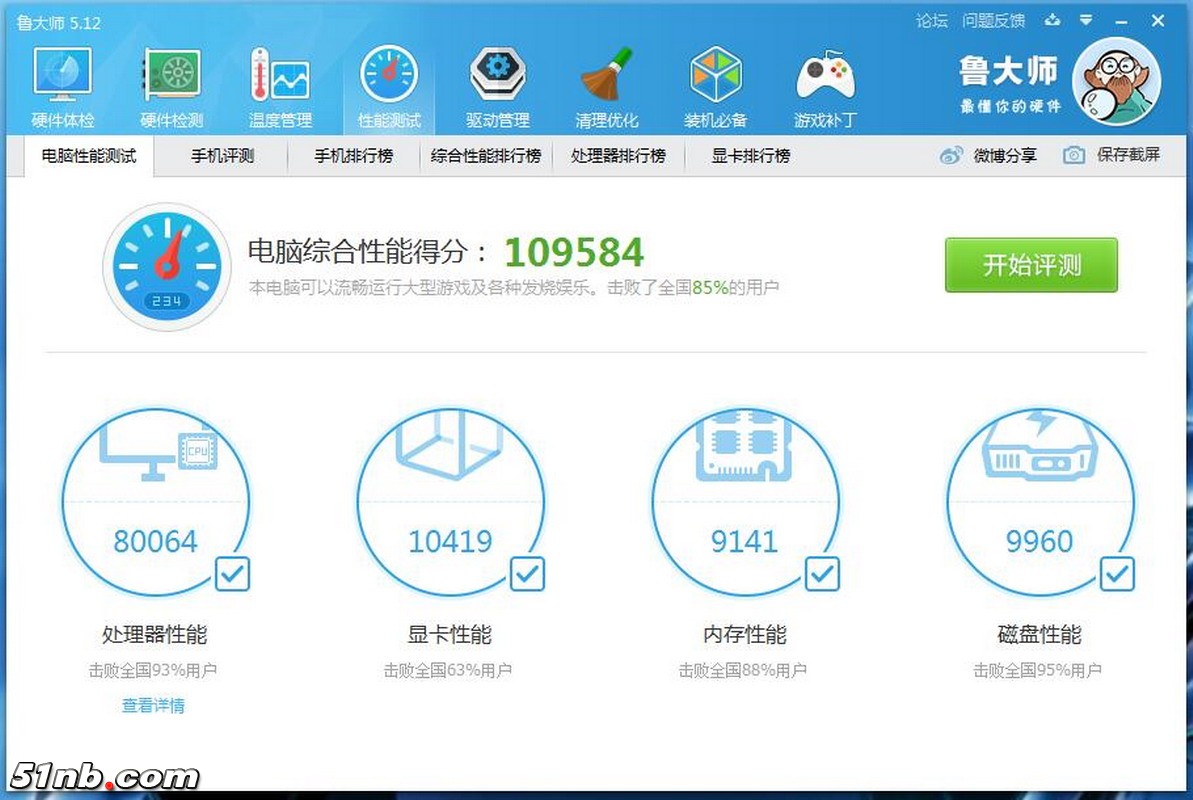Screen dimensions: 1193x800
Task: Click the green 开始评测 button
Action: (x=1031, y=265)
